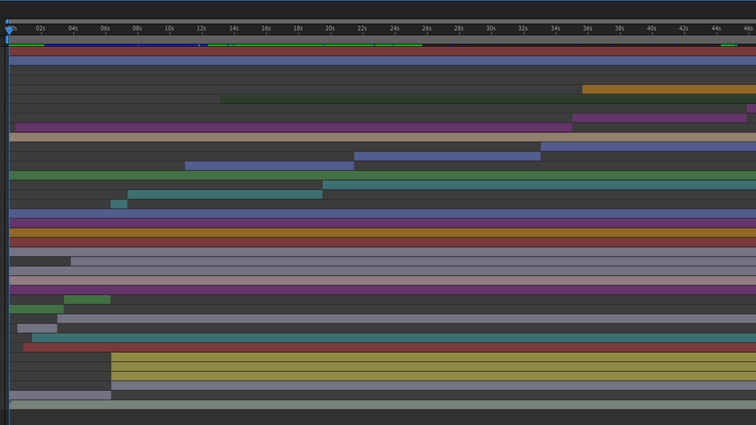
Task: Select the gray layer bar starting at 04s
Action: 413,261
